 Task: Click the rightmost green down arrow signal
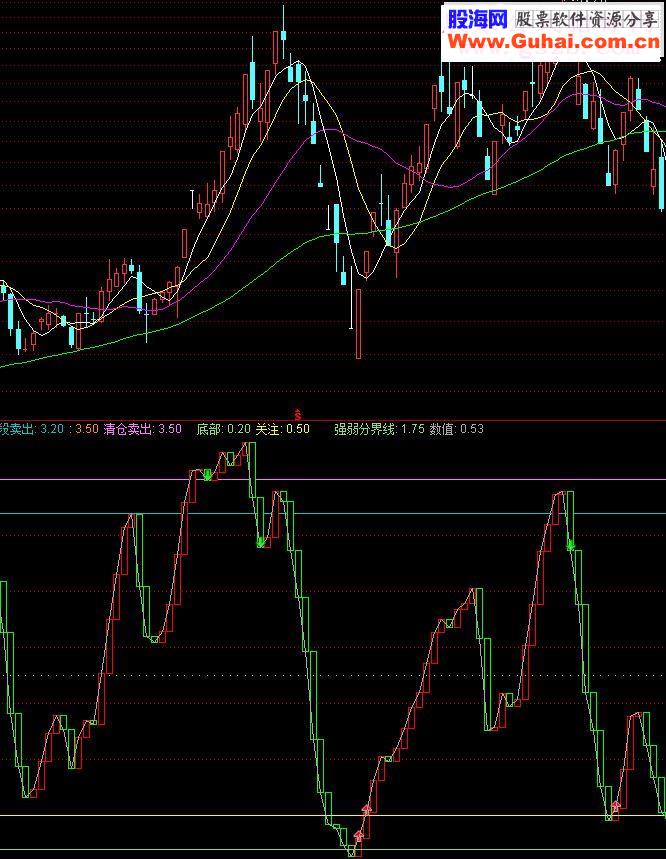(571, 545)
